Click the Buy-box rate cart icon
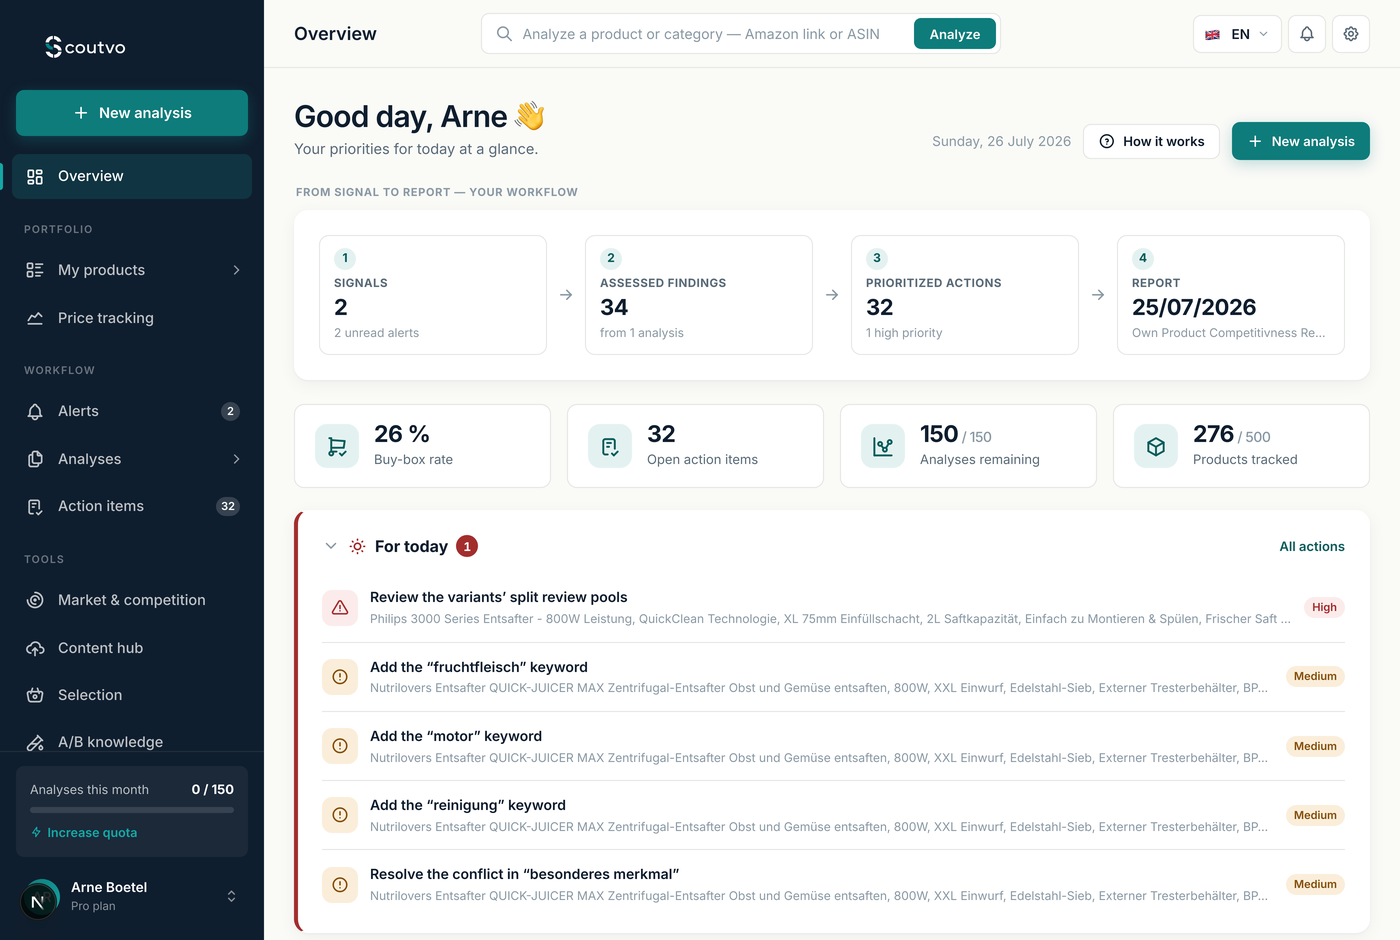 pos(337,446)
